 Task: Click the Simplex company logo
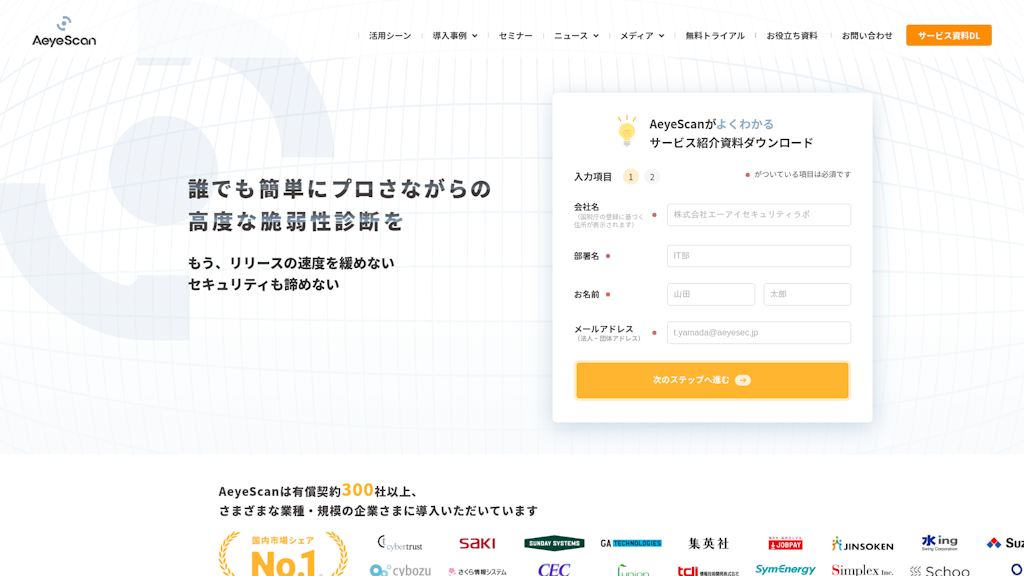865,569
